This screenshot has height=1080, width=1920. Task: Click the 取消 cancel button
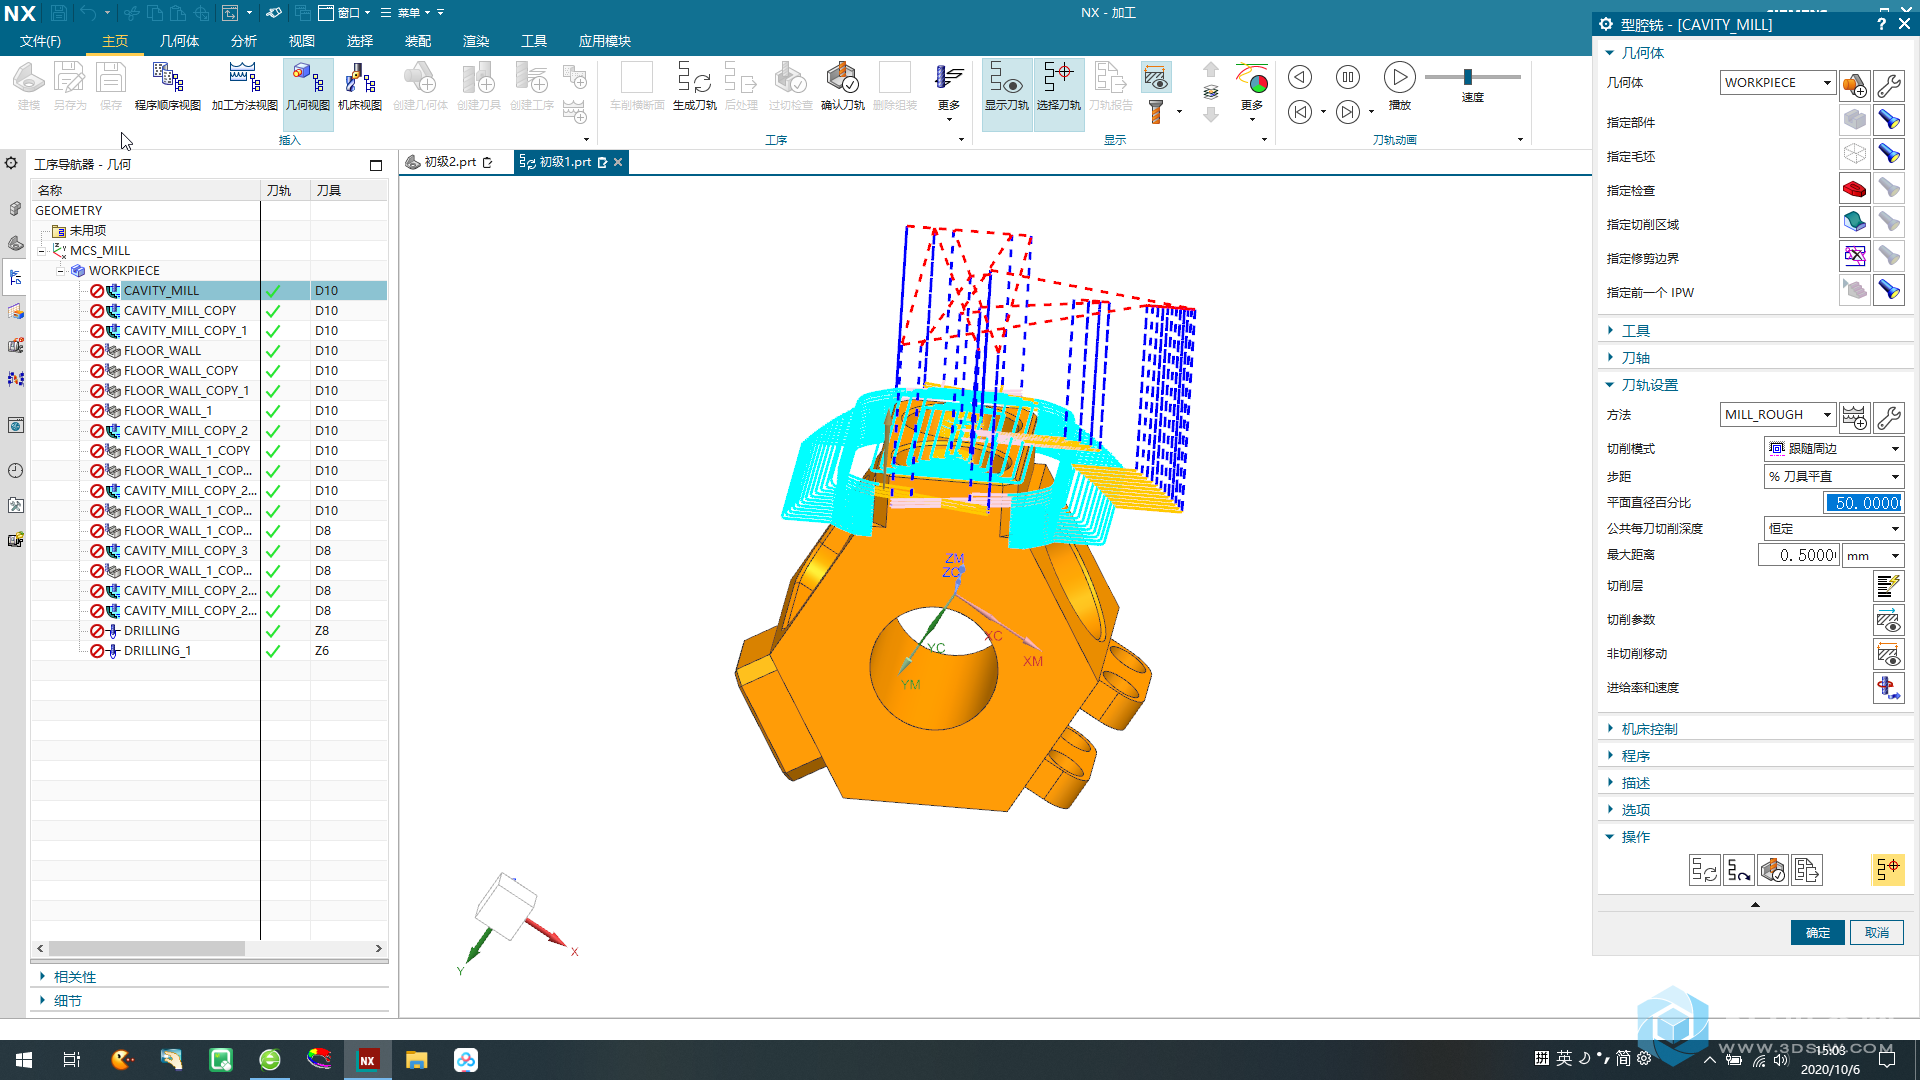tap(1876, 932)
